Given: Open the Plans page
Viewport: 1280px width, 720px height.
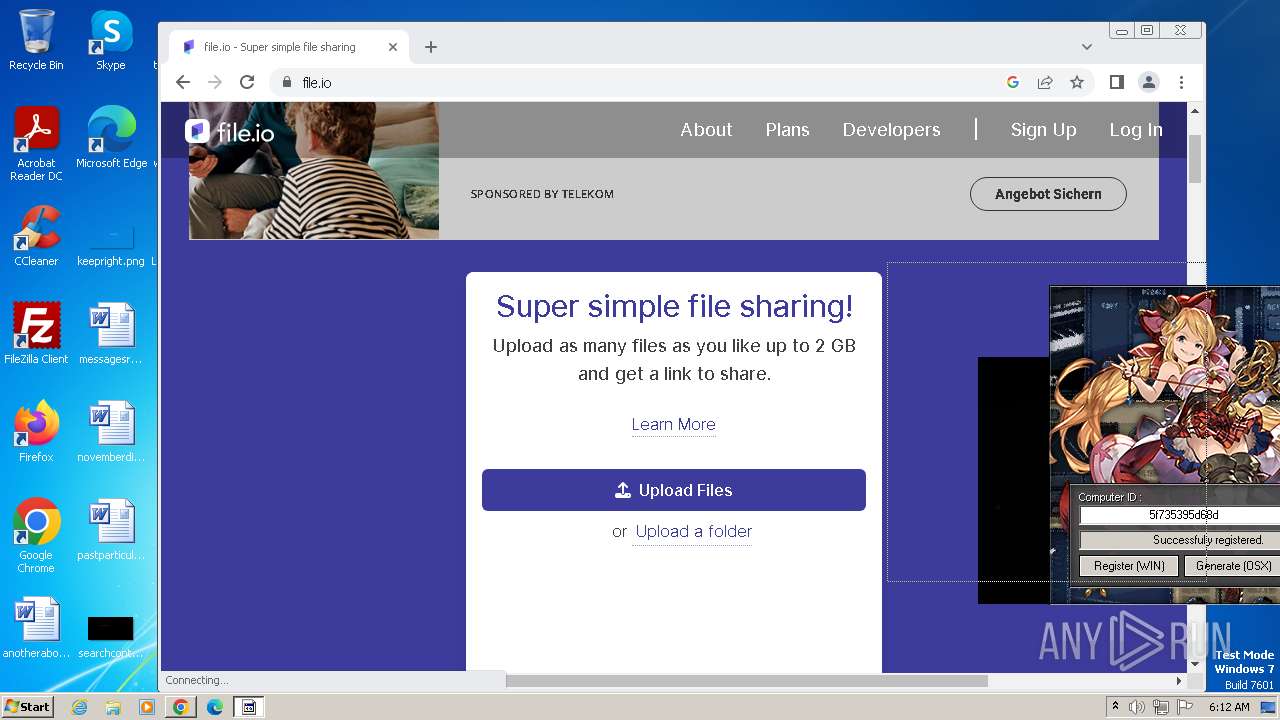Looking at the screenshot, I should [787, 130].
